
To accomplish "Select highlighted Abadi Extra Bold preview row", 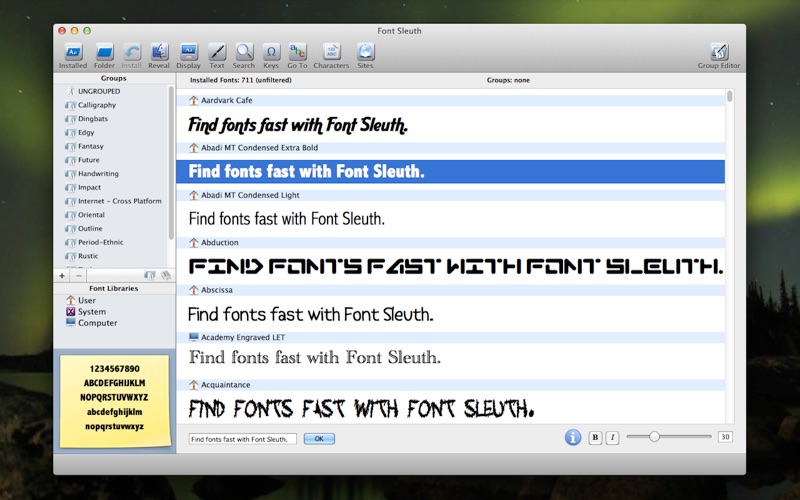I will pyautogui.click(x=451, y=171).
